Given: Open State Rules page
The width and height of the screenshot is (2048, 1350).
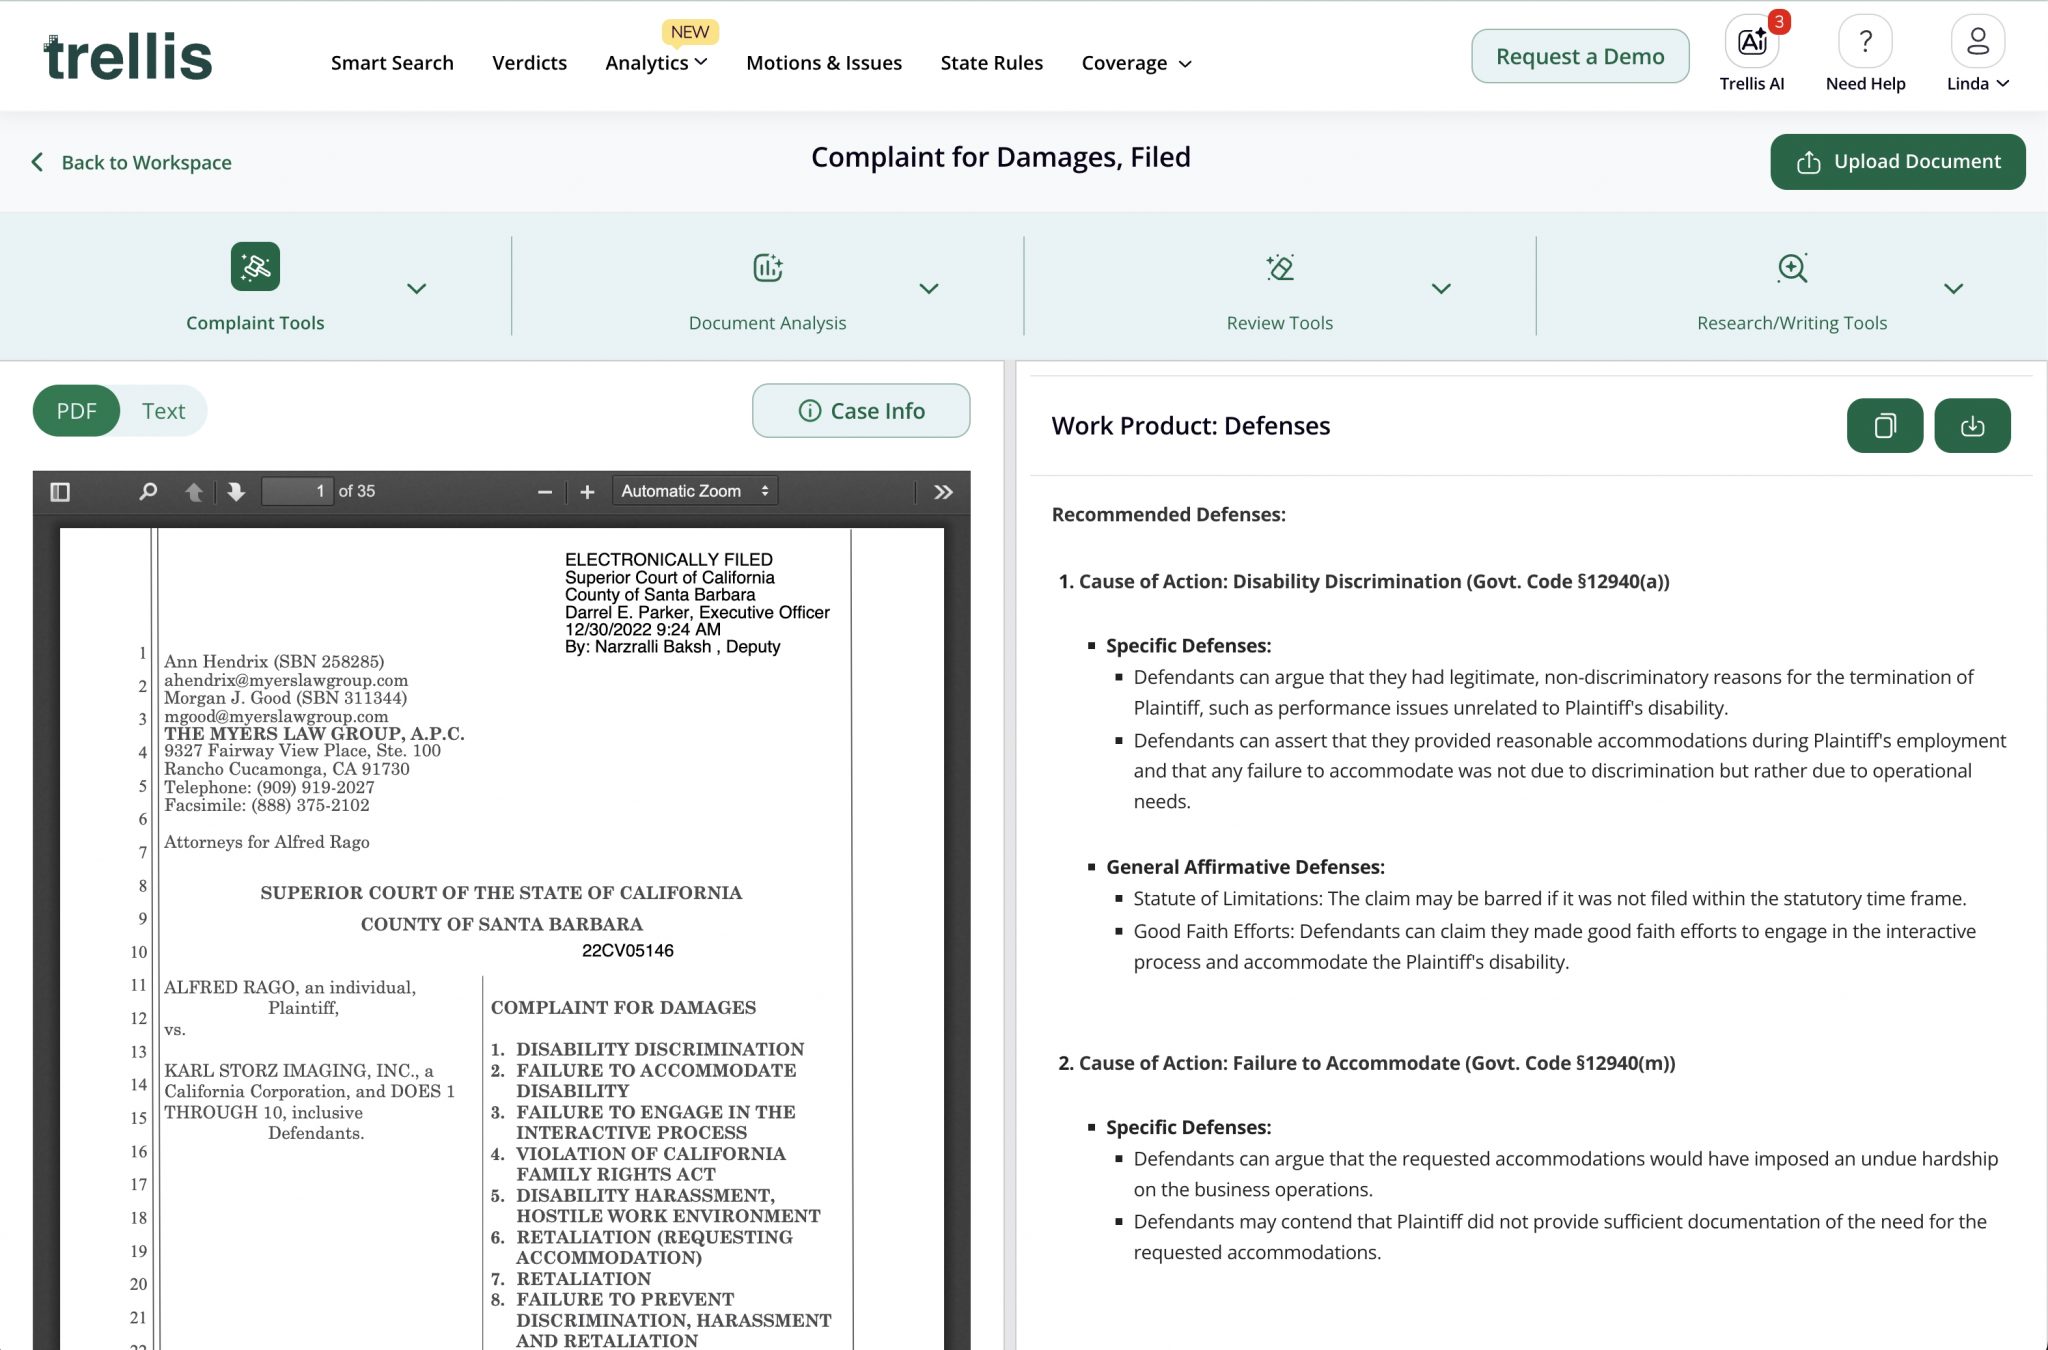Looking at the screenshot, I should point(991,63).
